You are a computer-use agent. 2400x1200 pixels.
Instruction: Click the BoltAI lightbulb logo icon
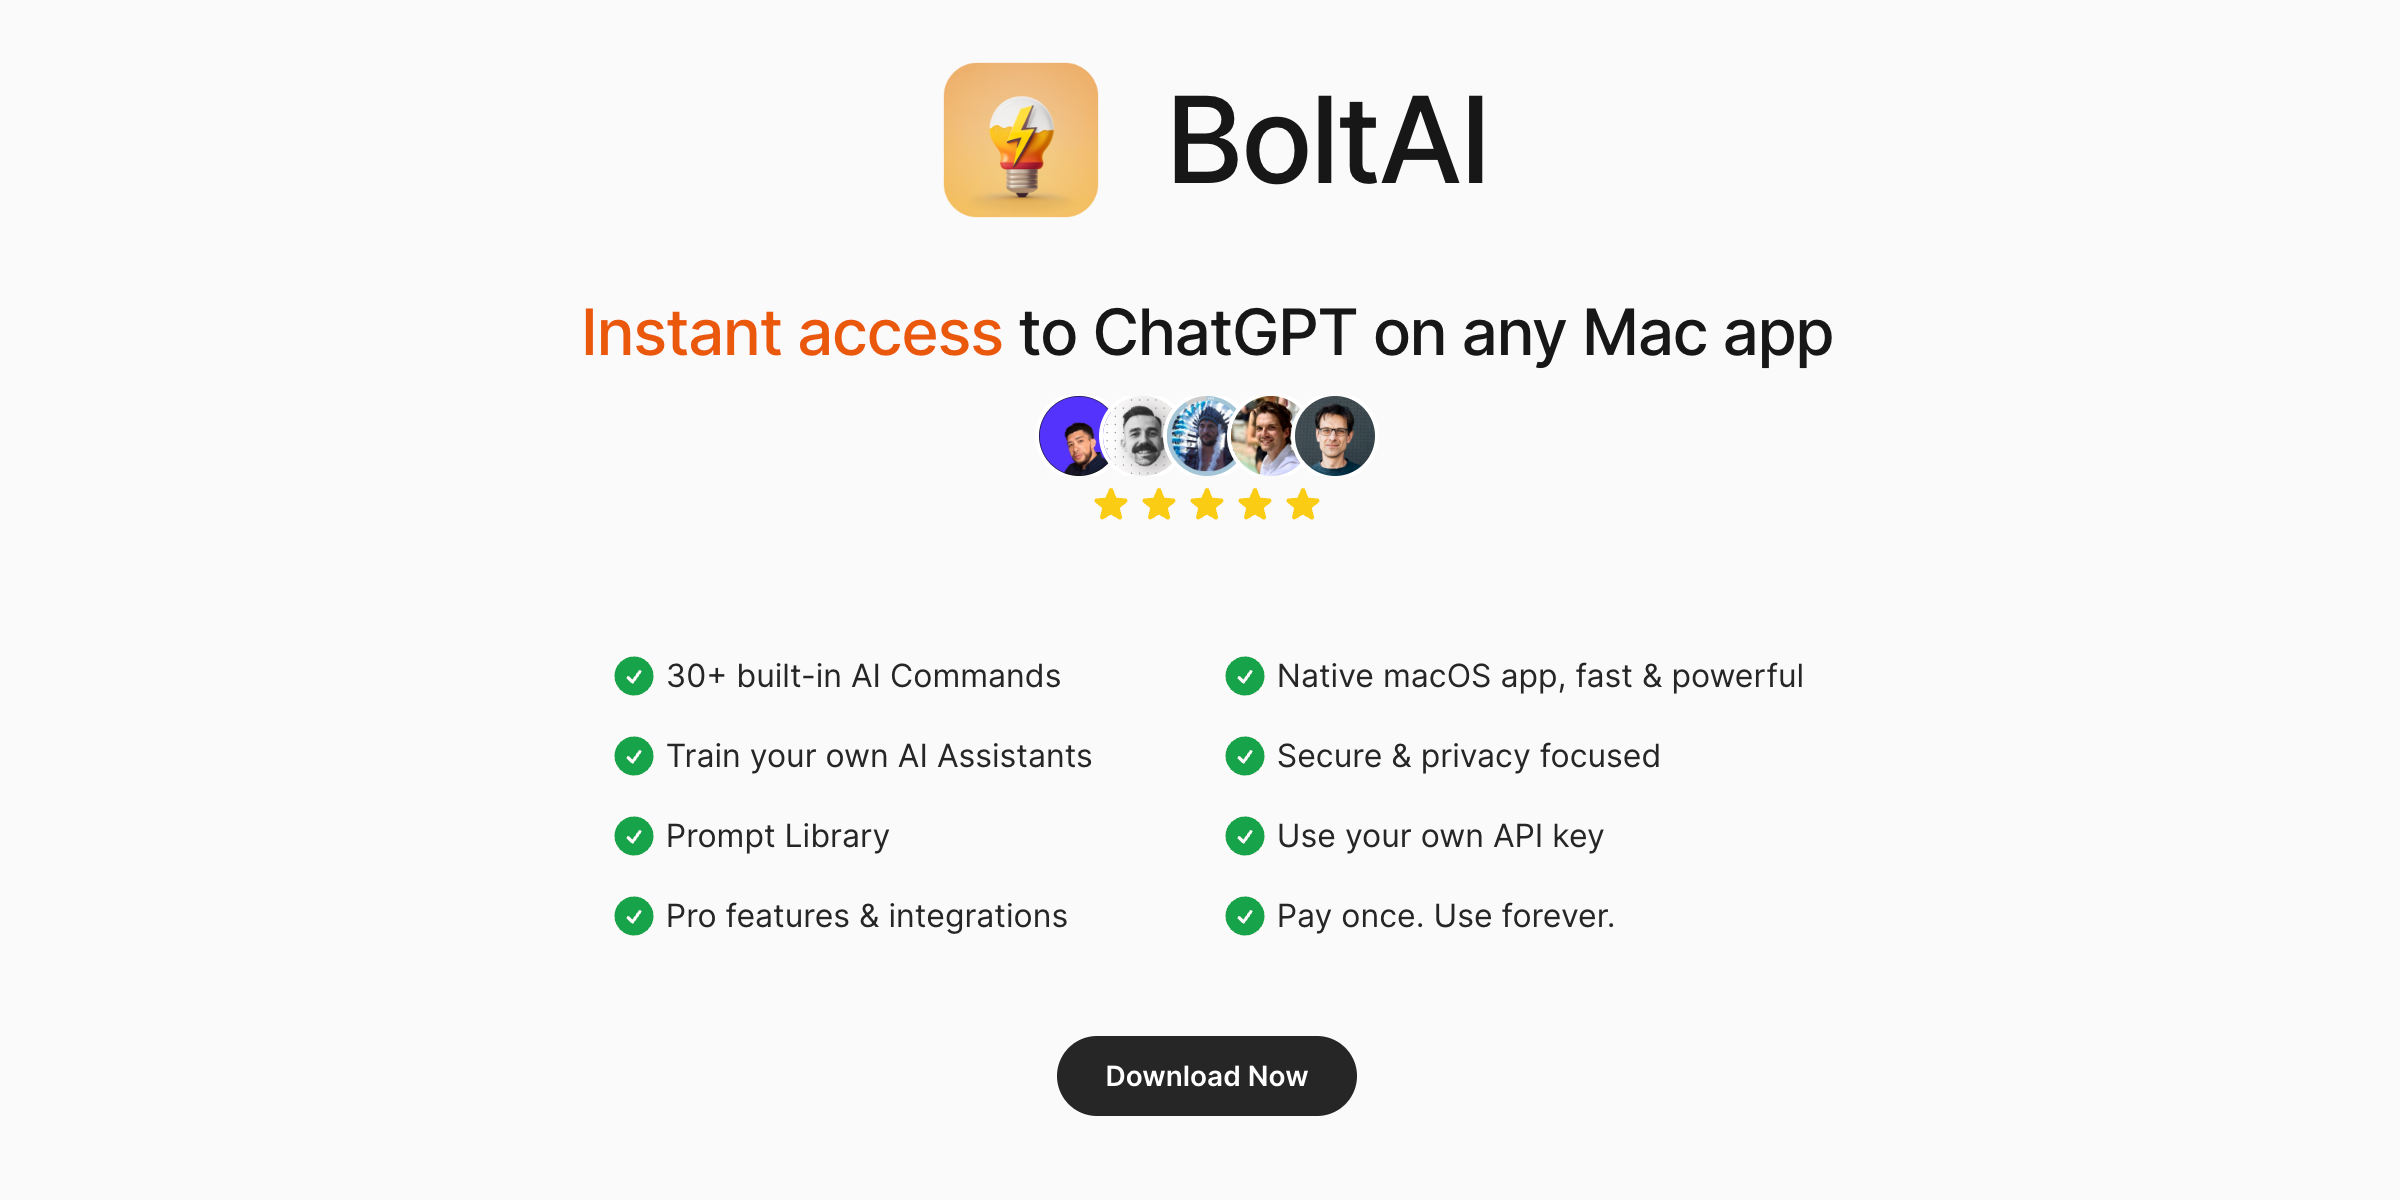[1020, 138]
